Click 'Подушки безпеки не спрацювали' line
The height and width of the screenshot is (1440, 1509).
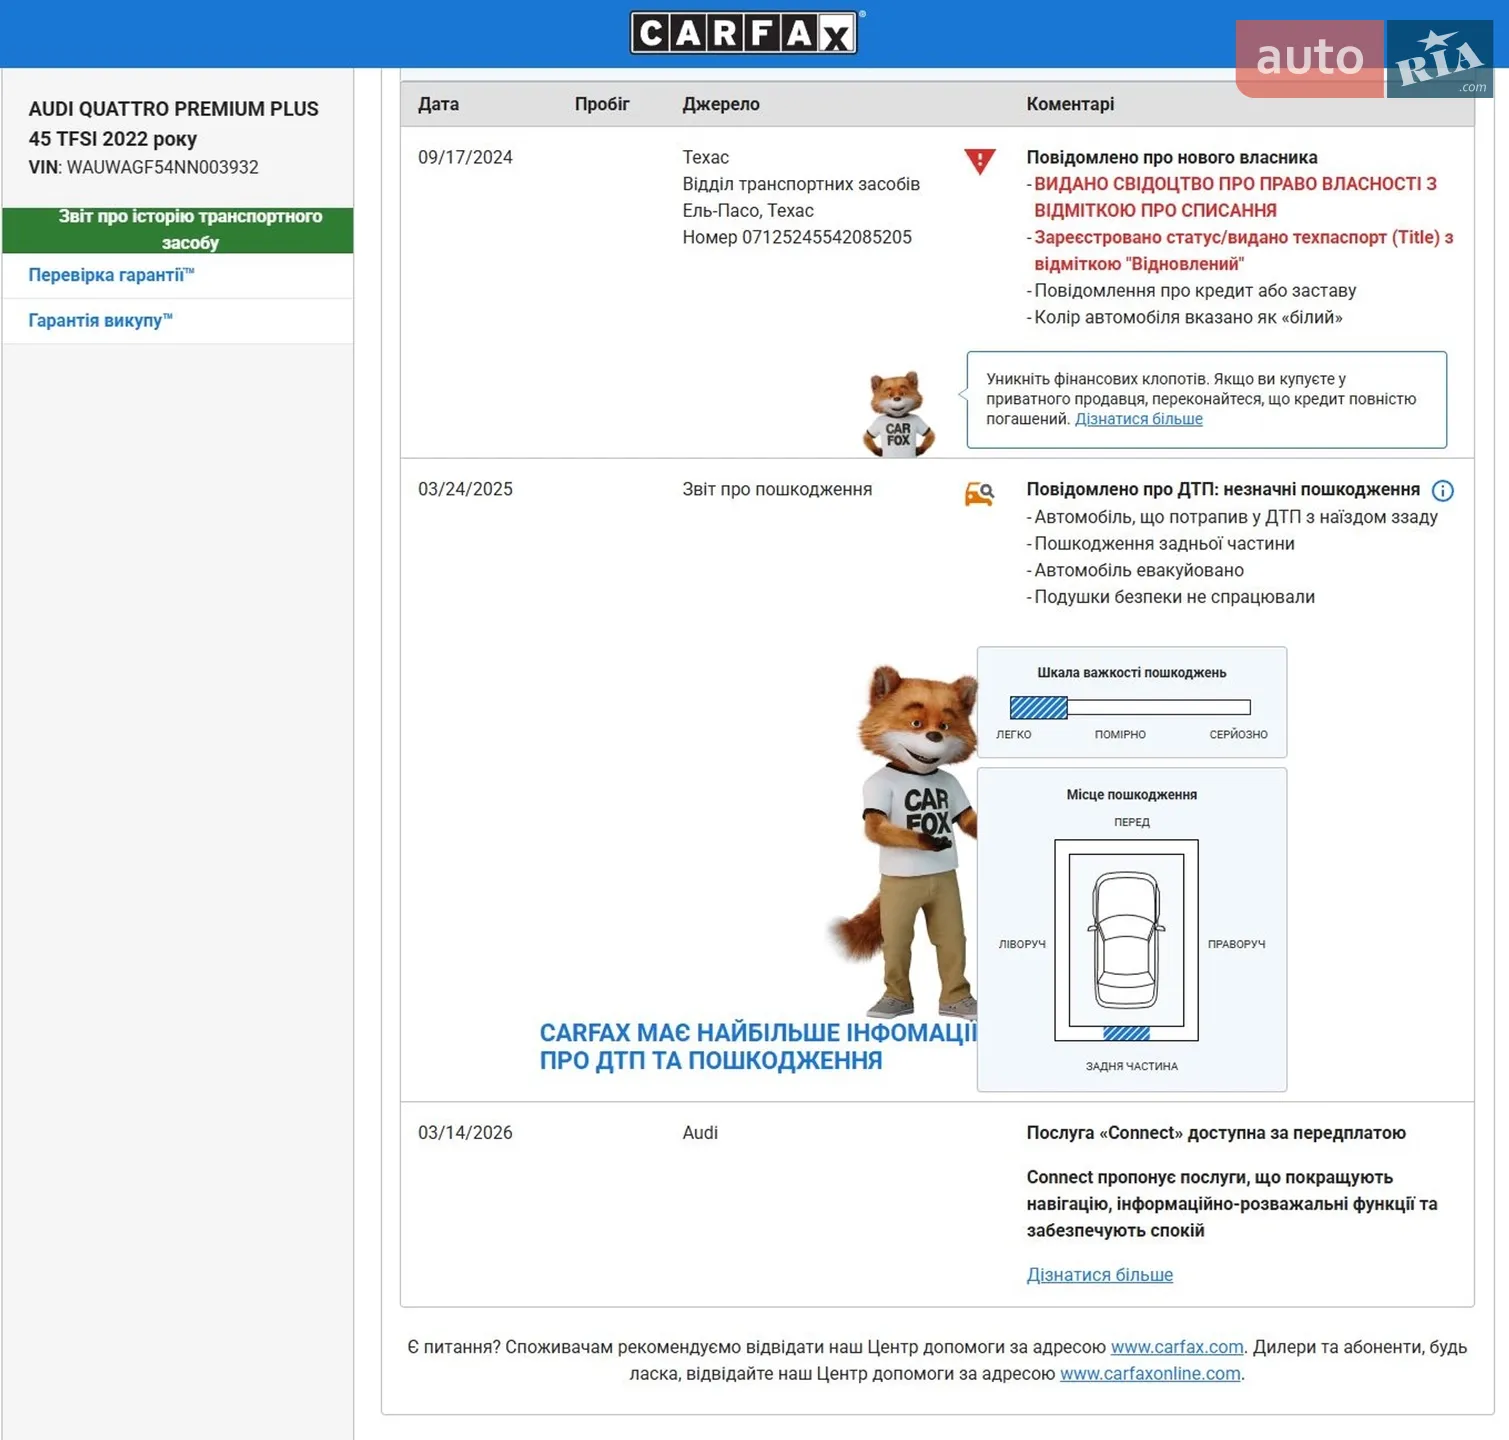click(x=1174, y=597)
